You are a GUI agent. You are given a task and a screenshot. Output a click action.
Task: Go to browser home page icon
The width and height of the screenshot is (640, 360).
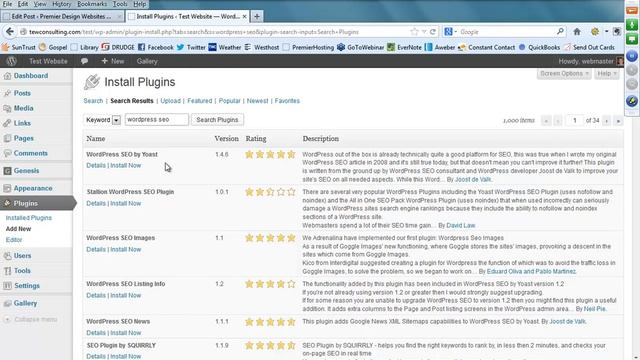[x=577, y=31]
